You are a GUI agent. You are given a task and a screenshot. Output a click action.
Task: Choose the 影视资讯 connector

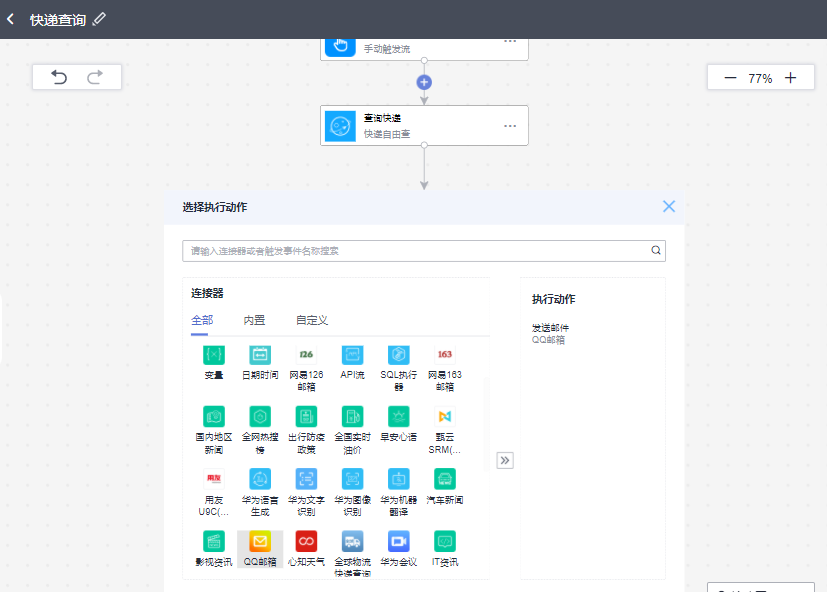pos(214,549)
